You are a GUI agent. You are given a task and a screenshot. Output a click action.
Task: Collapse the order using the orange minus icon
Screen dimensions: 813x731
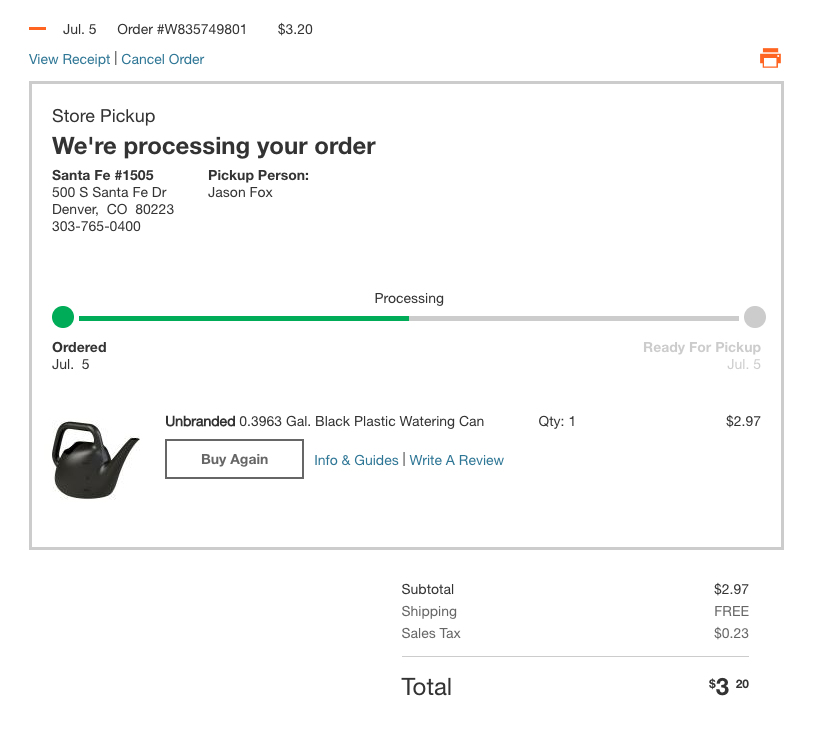(x=38, y=29)
